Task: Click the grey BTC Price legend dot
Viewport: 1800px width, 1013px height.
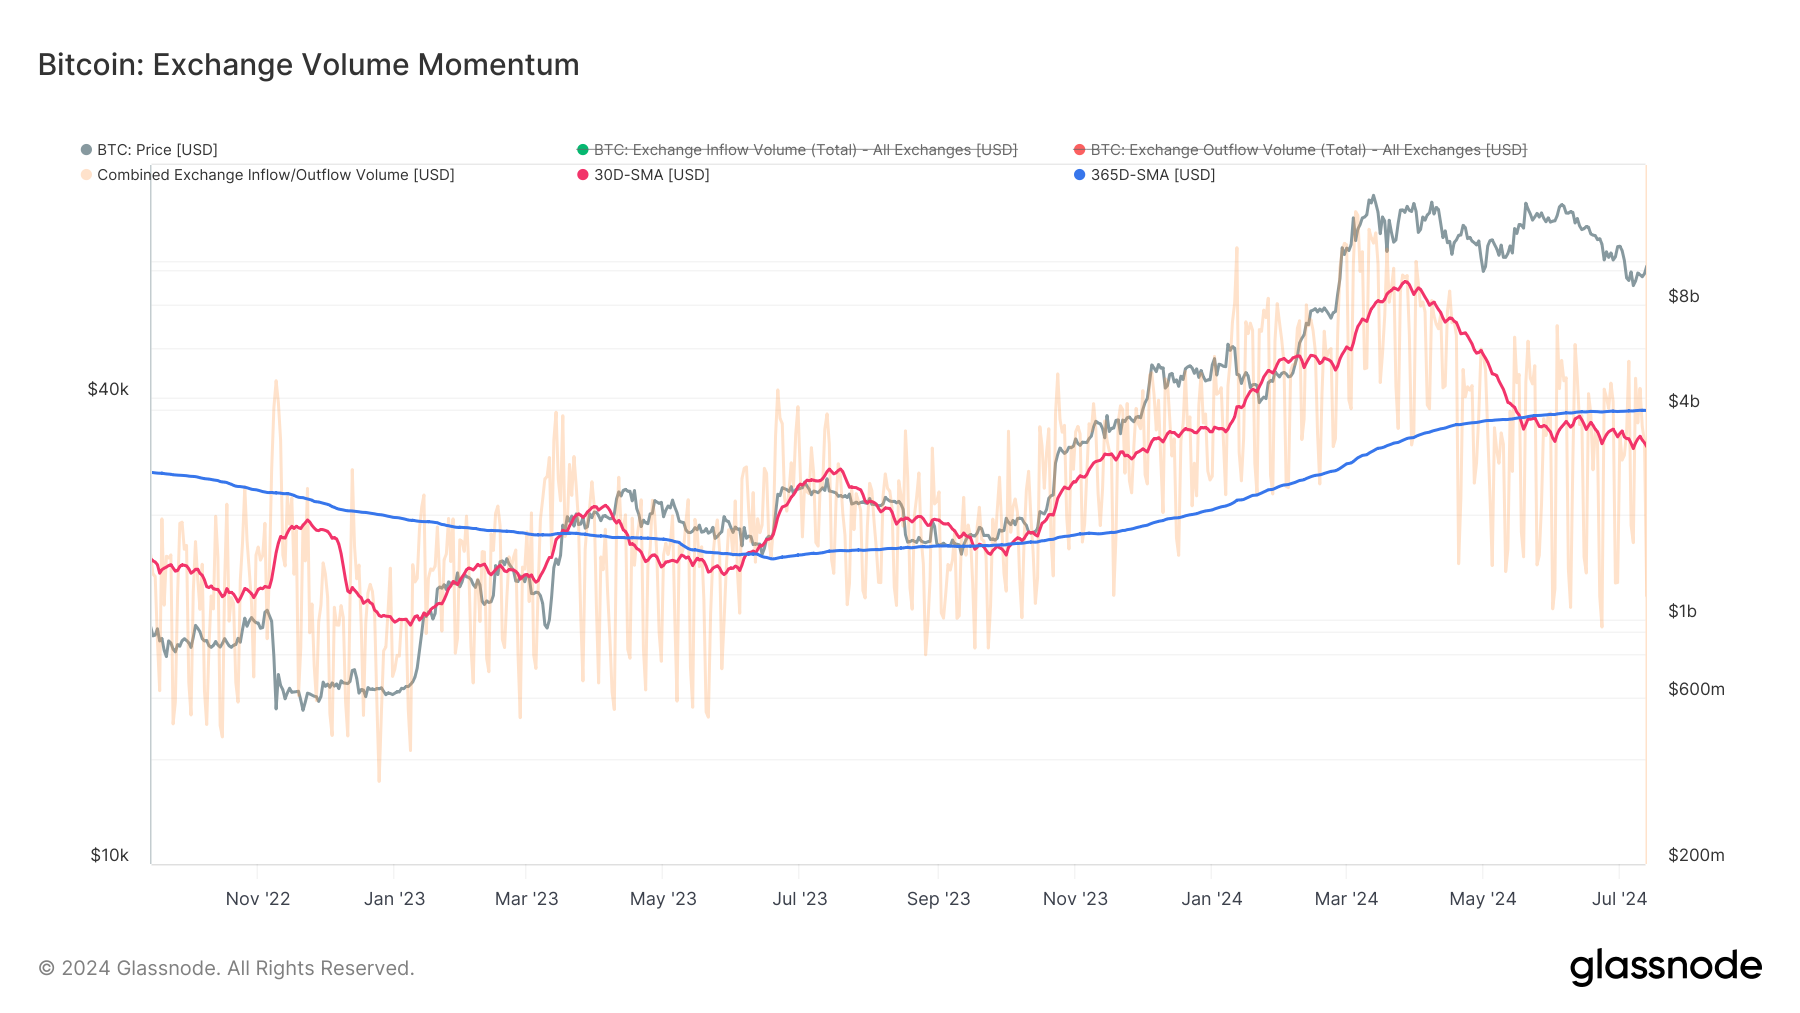Action: pos(86,150)
